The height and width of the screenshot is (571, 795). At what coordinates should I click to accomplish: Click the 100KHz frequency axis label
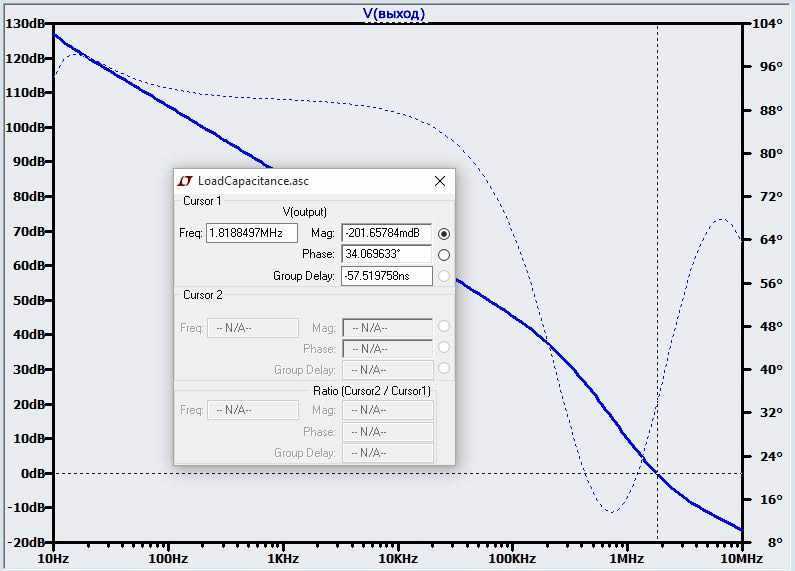tap(512, 559)
